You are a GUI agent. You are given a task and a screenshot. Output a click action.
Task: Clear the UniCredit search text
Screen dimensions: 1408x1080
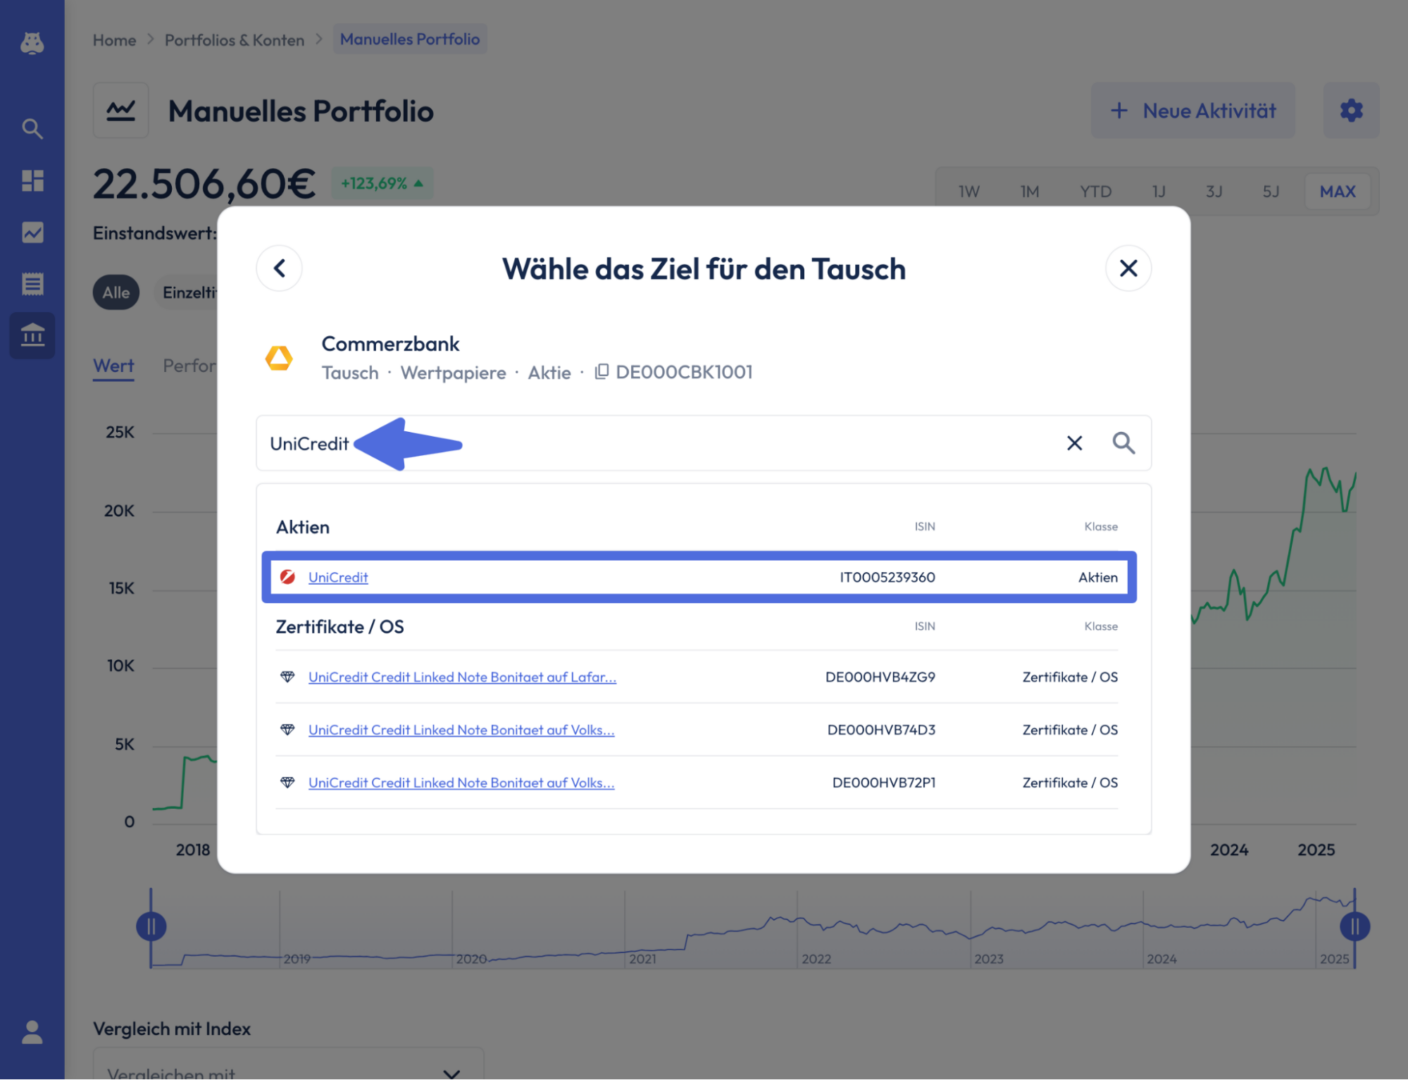[x=1074, y=443]
